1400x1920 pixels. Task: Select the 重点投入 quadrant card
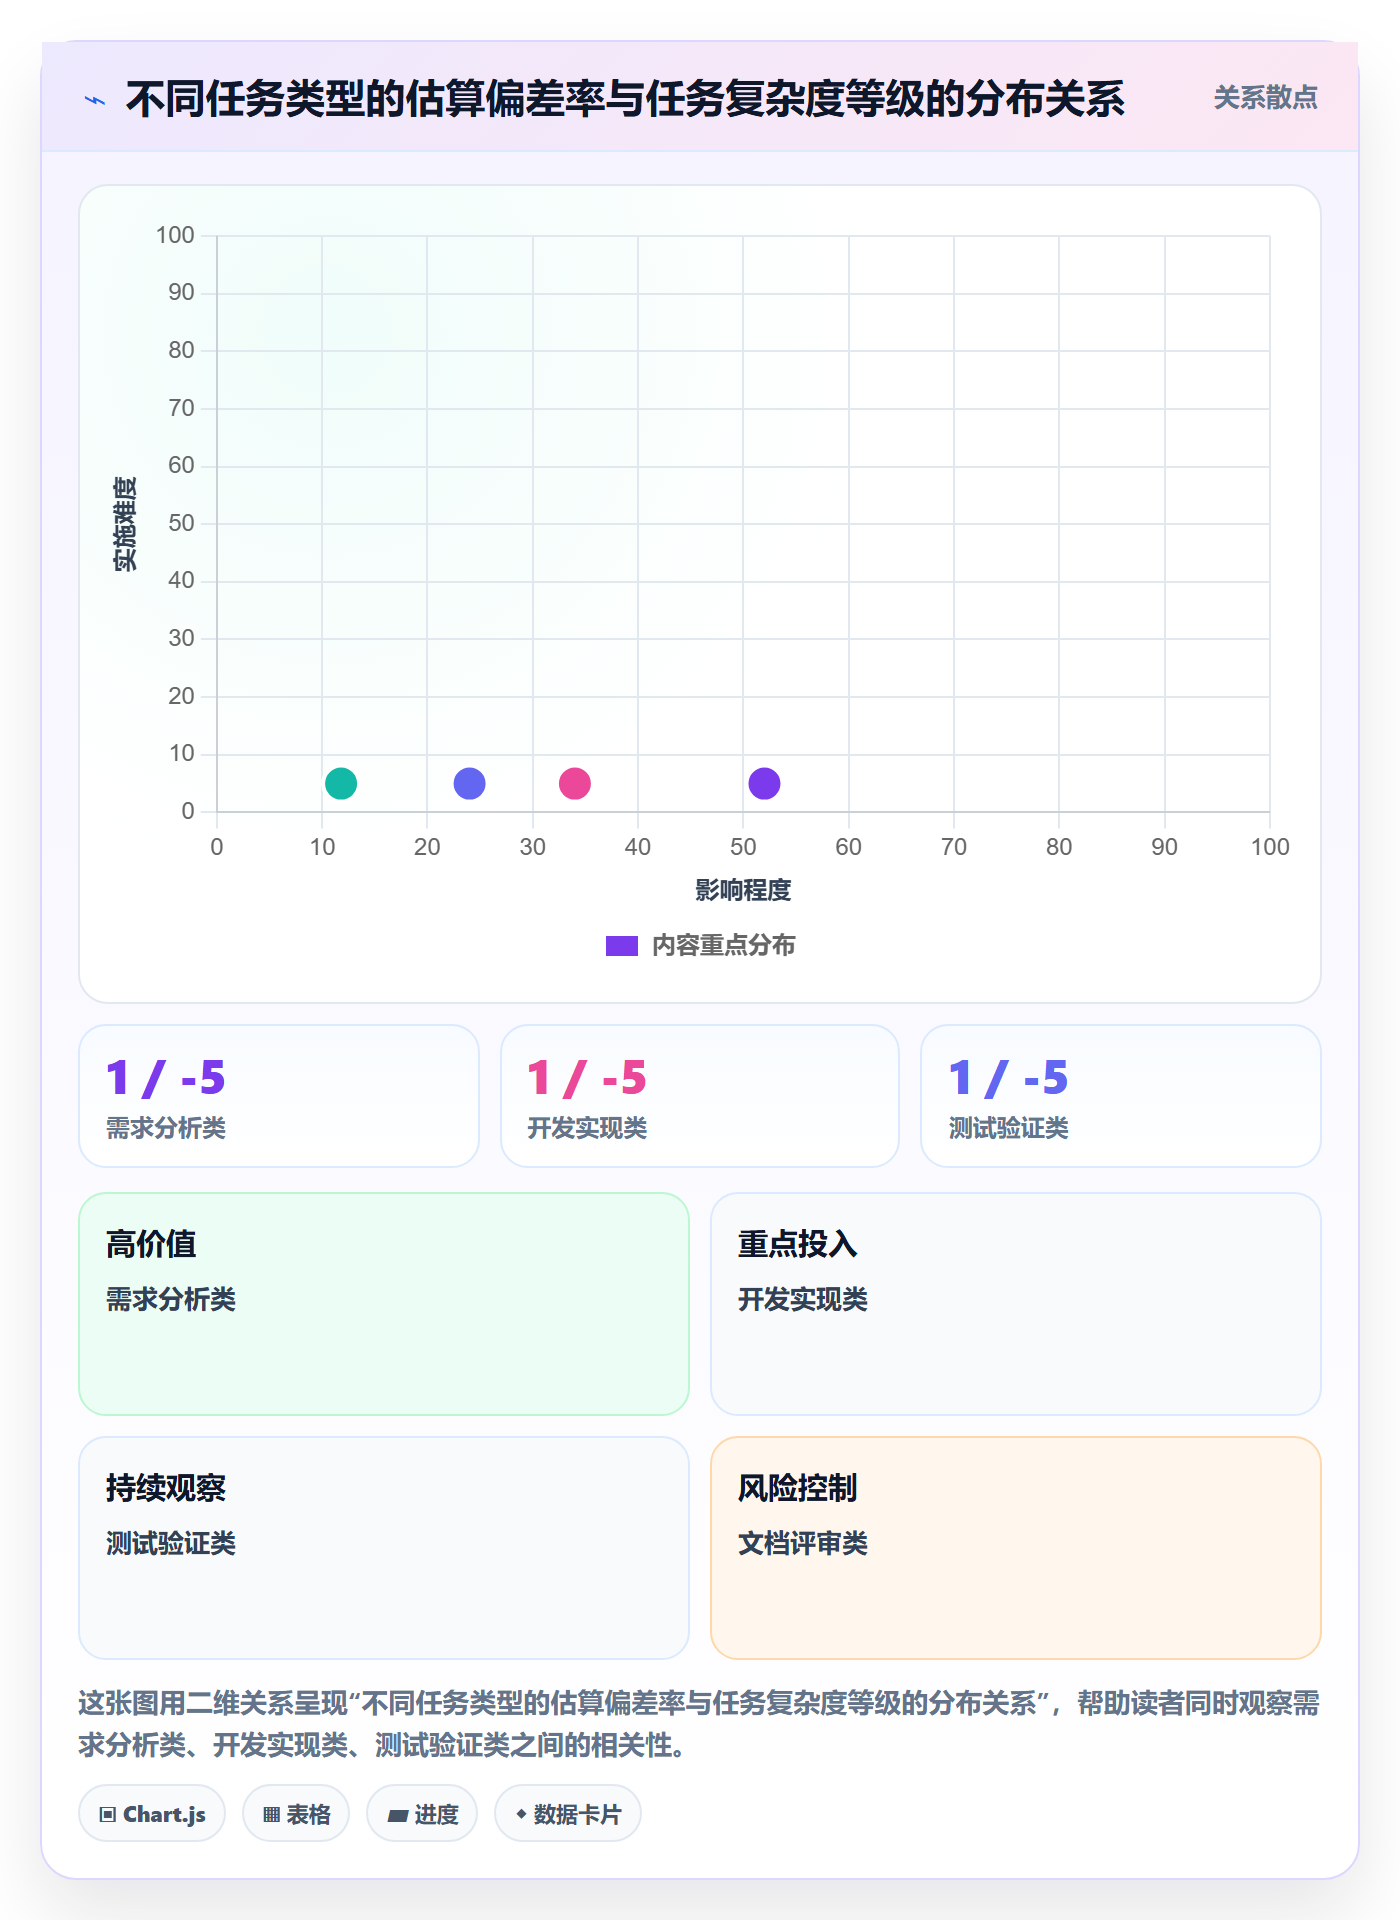[1016, 1304]
